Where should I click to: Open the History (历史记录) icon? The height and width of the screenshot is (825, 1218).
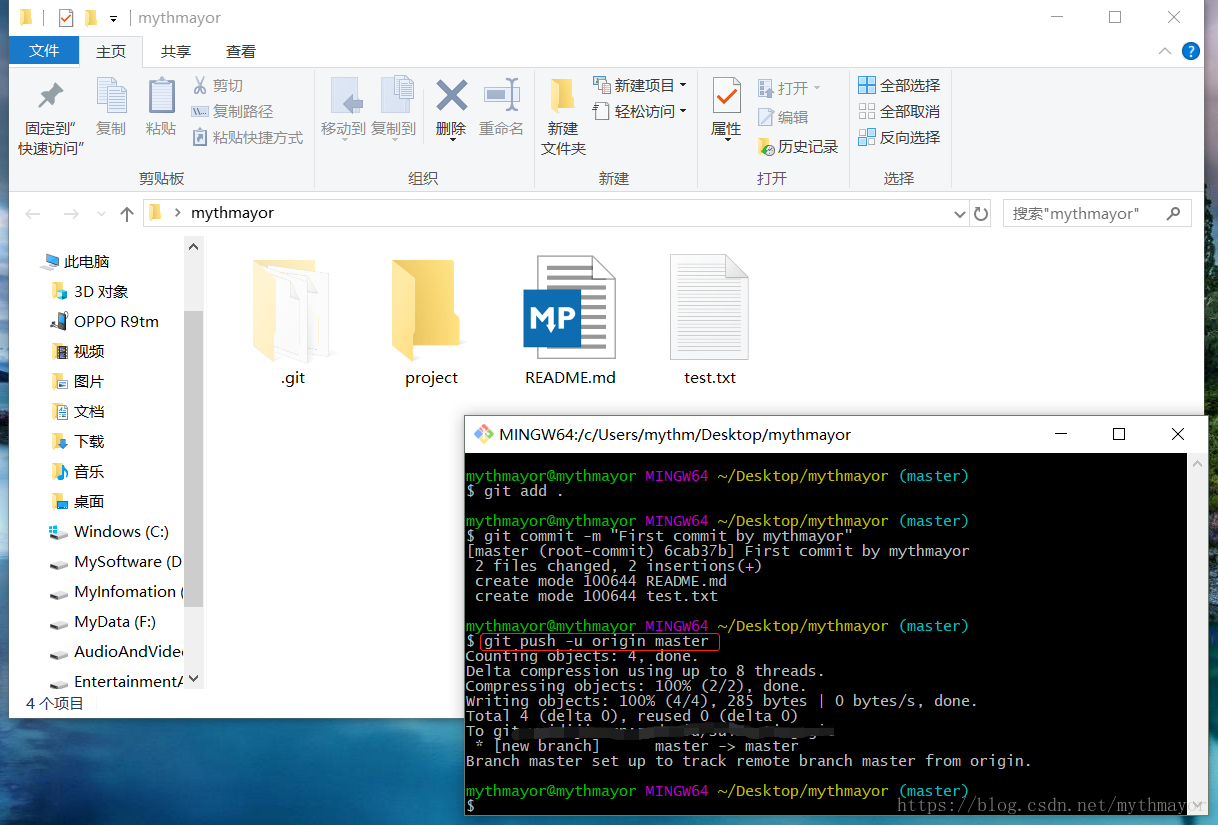click(798, 147)
